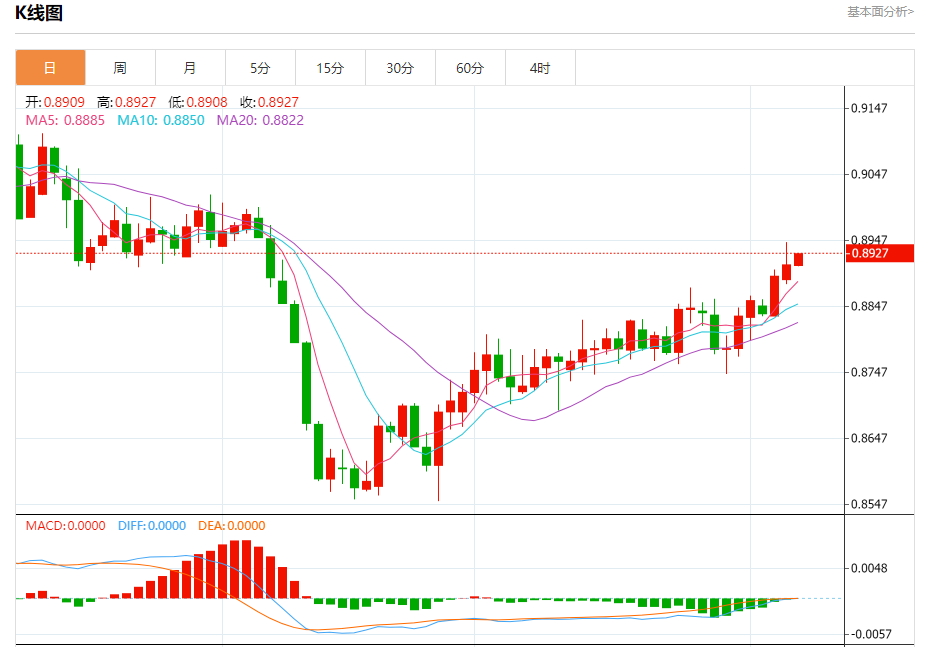Click the MACD:0.0000 readout
The image size is (926, 647).
coord(66,525)
